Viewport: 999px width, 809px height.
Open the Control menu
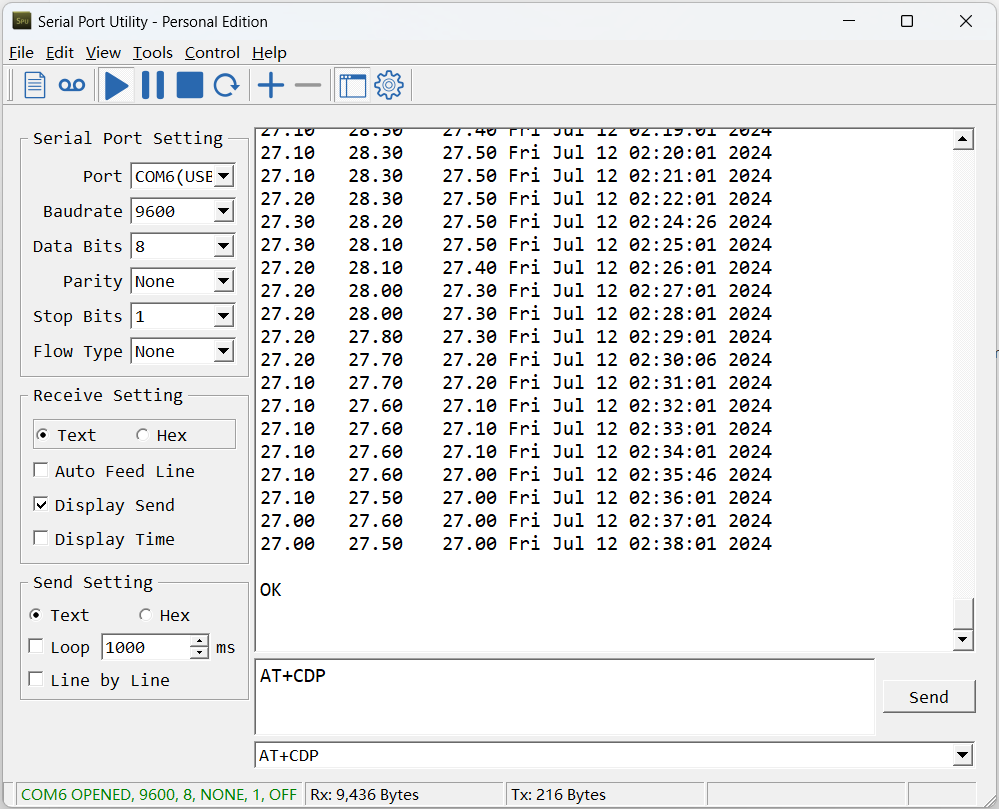pos(212,53)
